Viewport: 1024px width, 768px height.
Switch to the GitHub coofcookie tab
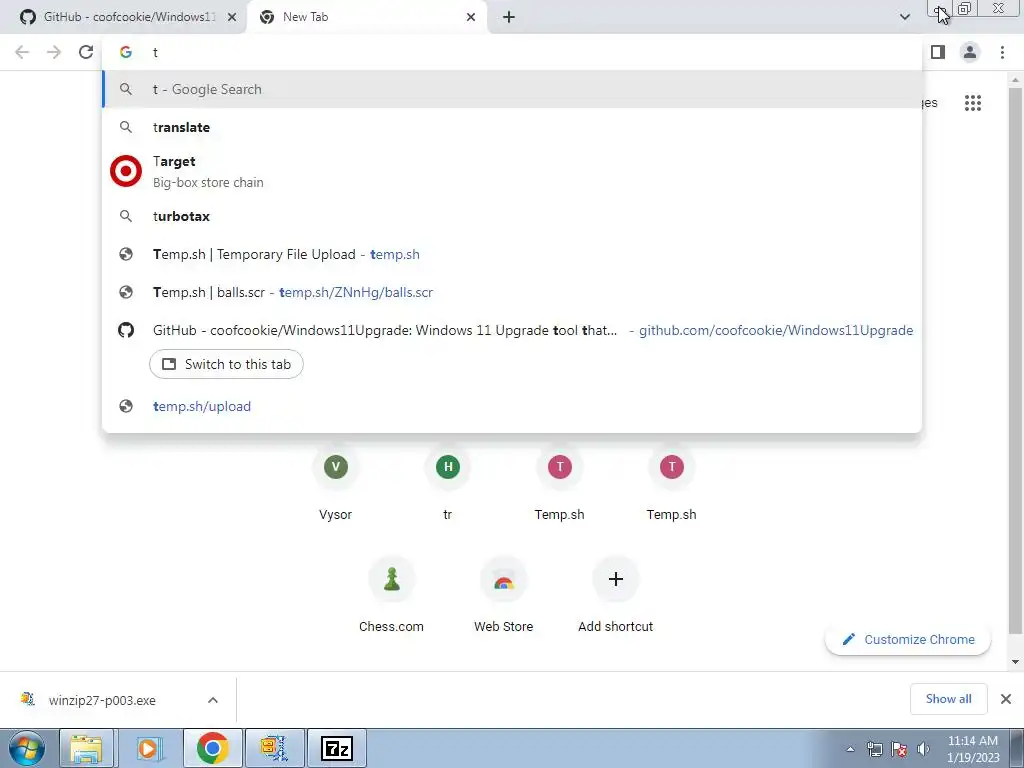click(124, 17)
